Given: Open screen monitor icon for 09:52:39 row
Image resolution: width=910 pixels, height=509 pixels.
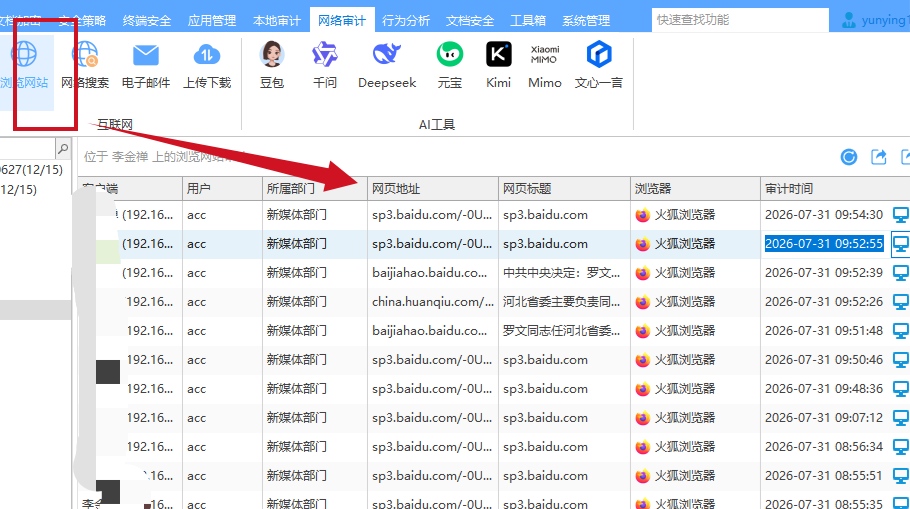Looking at the screenshot, I should (x=901, y=273).
